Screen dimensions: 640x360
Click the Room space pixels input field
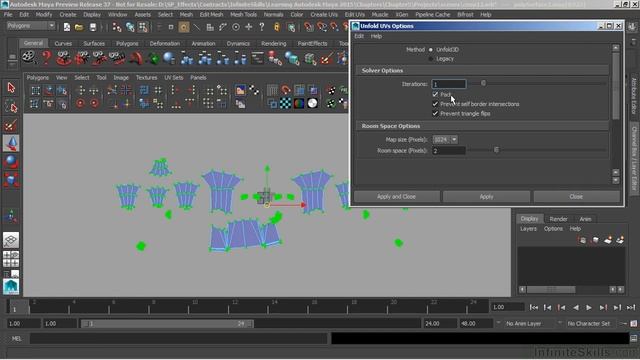click(449, 151)
